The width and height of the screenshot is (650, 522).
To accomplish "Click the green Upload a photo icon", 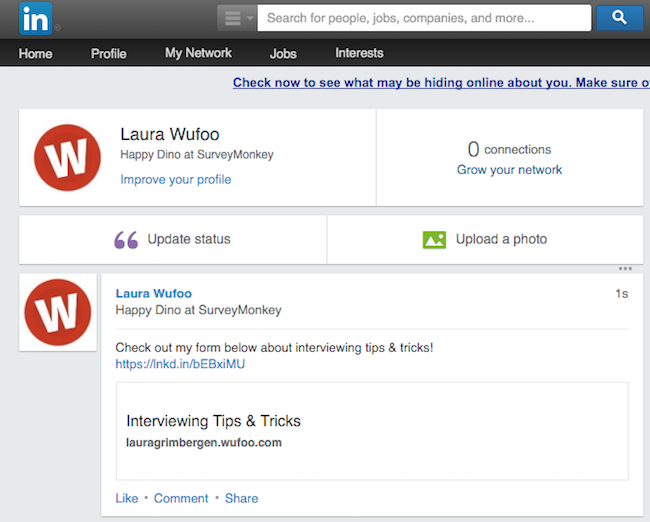I will point(434,240).
